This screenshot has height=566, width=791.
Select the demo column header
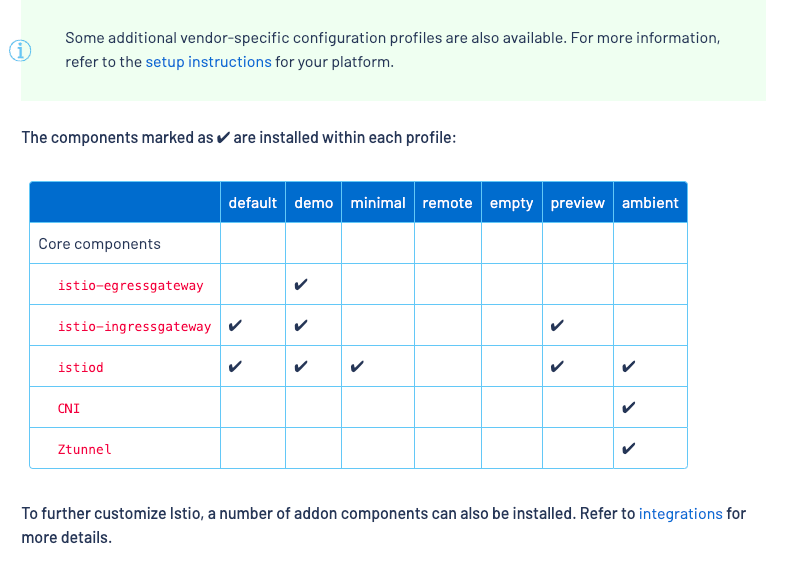(x=314, y=203)
